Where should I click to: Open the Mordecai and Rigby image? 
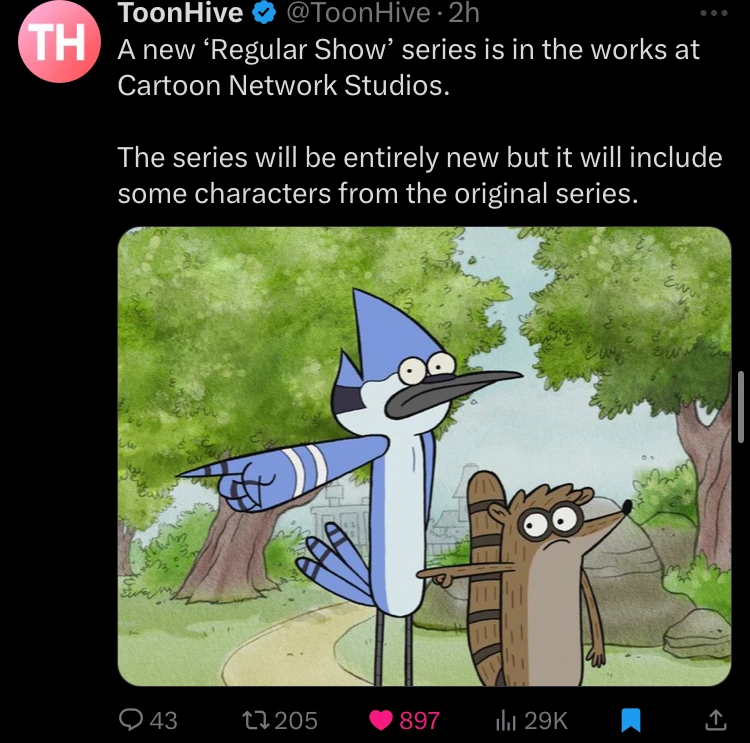tap(424, 456)
